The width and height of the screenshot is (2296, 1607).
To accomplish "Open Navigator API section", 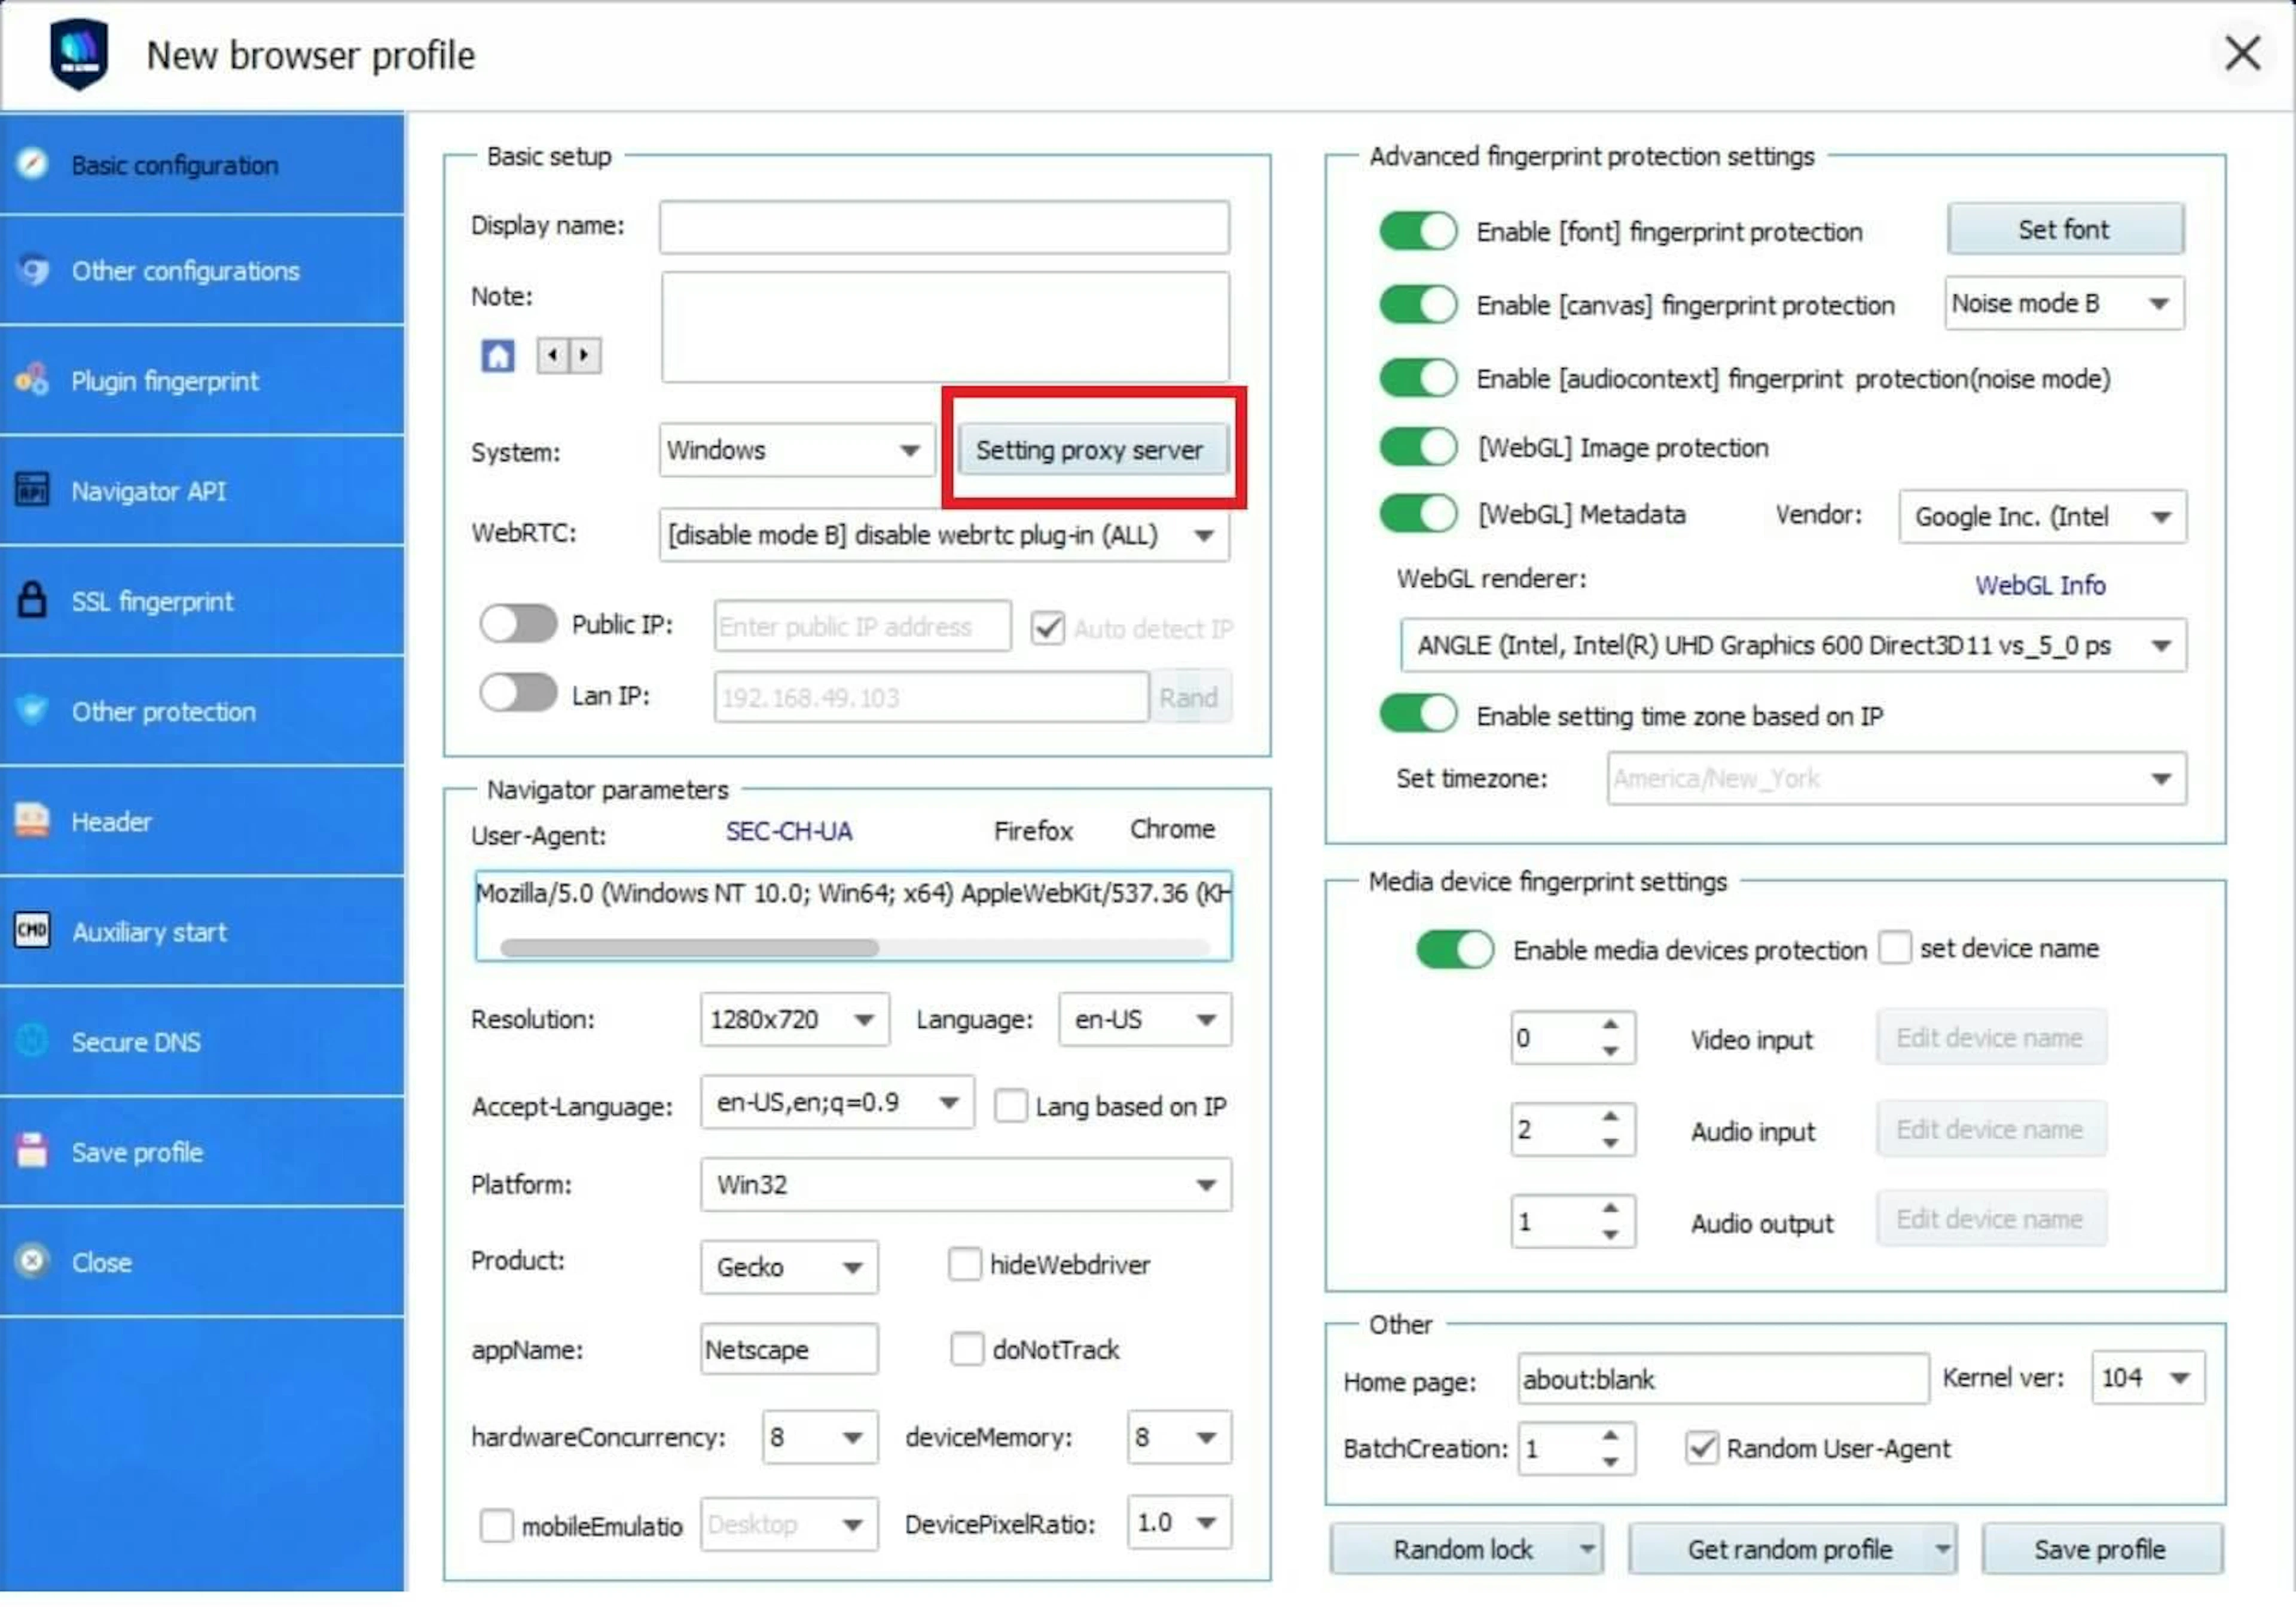I will pos(202,490).
